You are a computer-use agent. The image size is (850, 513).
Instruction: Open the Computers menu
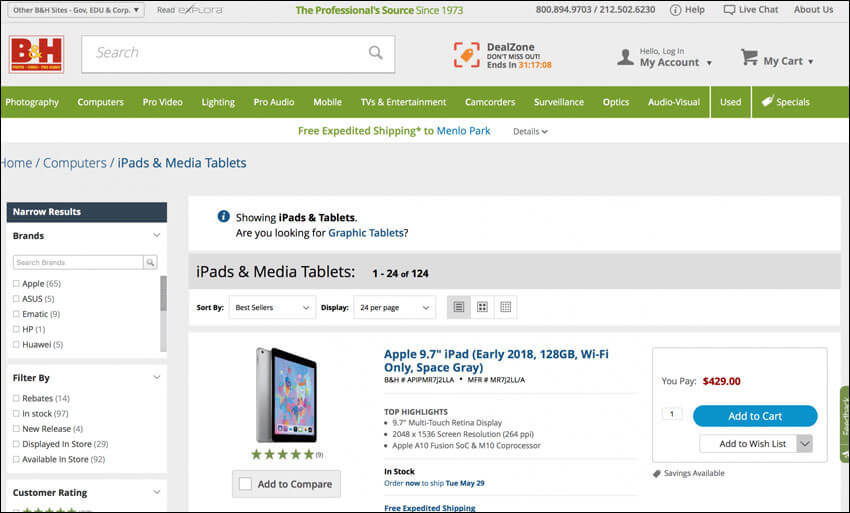tap(100, 102)
